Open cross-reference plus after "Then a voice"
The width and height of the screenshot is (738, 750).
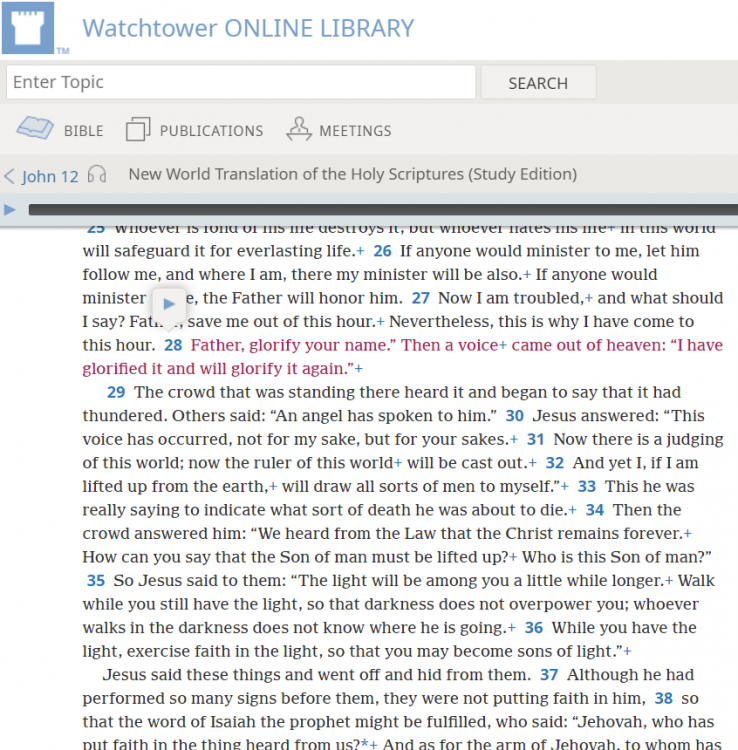click(503, 345)
